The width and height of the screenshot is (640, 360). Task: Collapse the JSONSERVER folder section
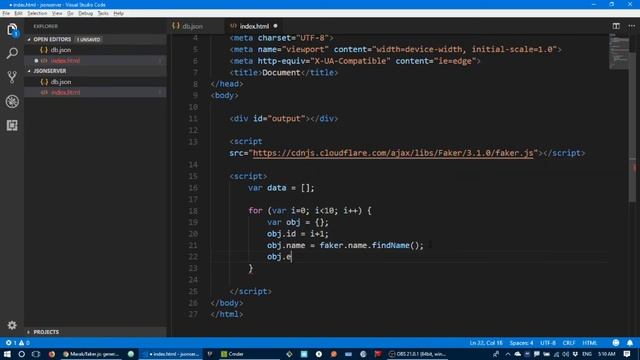pos(96,71)
